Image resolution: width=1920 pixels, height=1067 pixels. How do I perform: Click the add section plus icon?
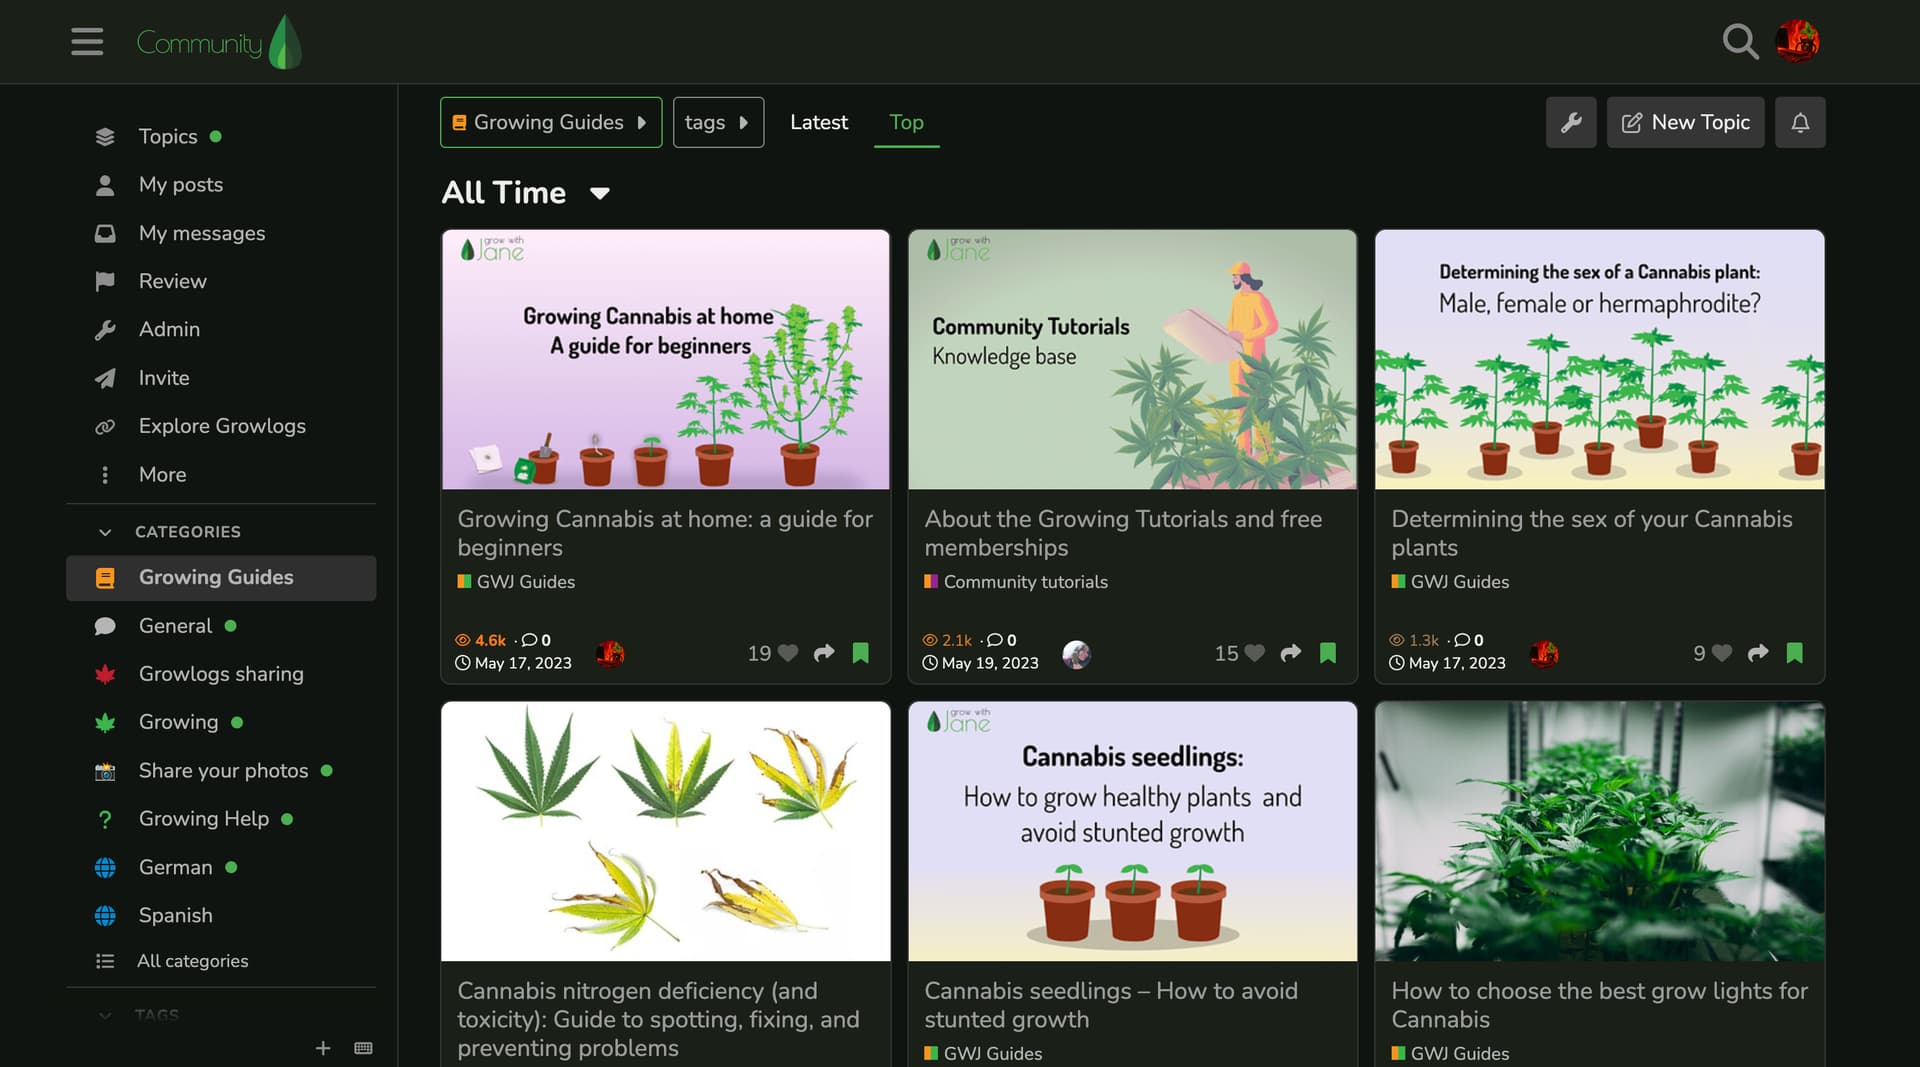[323, 1048]
